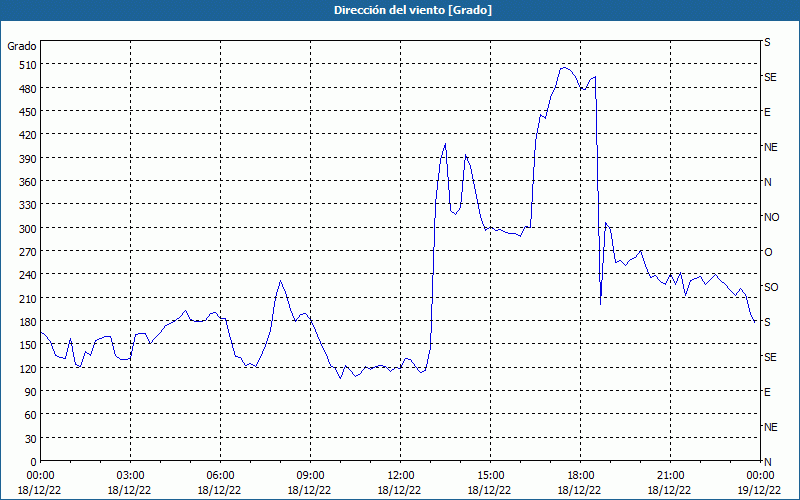Select the "N" compass label beside the 360 gridline
Screen dimensions: 800x500
(x=767, y=182)
